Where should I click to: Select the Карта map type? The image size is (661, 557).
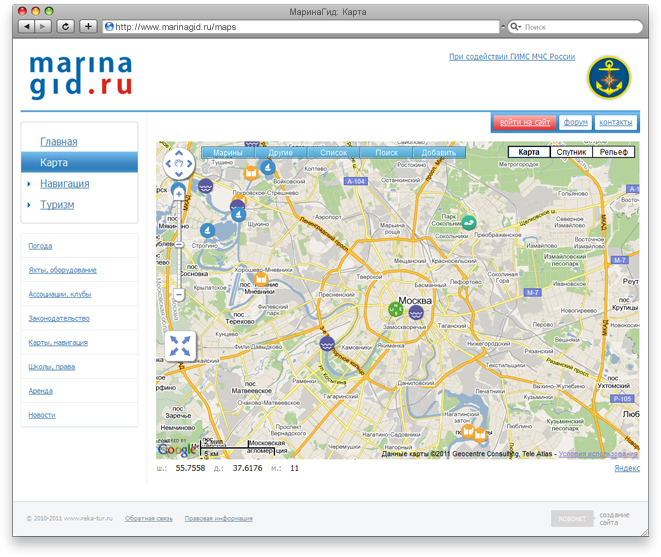(x=529, y=152)
